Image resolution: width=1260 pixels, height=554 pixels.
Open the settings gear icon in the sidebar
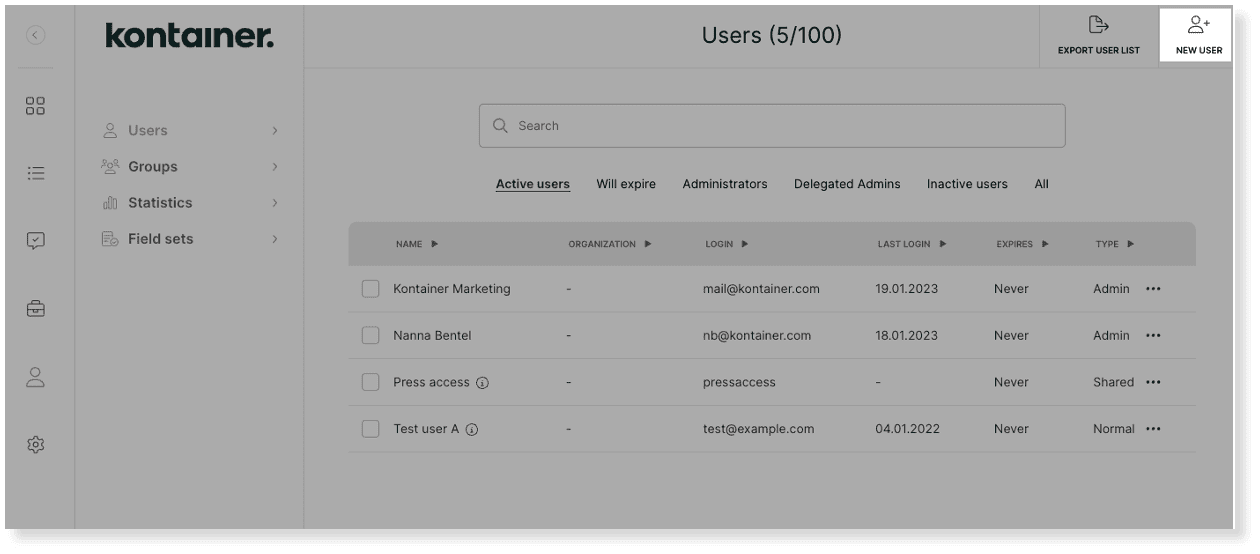click(x=36, y=444)
